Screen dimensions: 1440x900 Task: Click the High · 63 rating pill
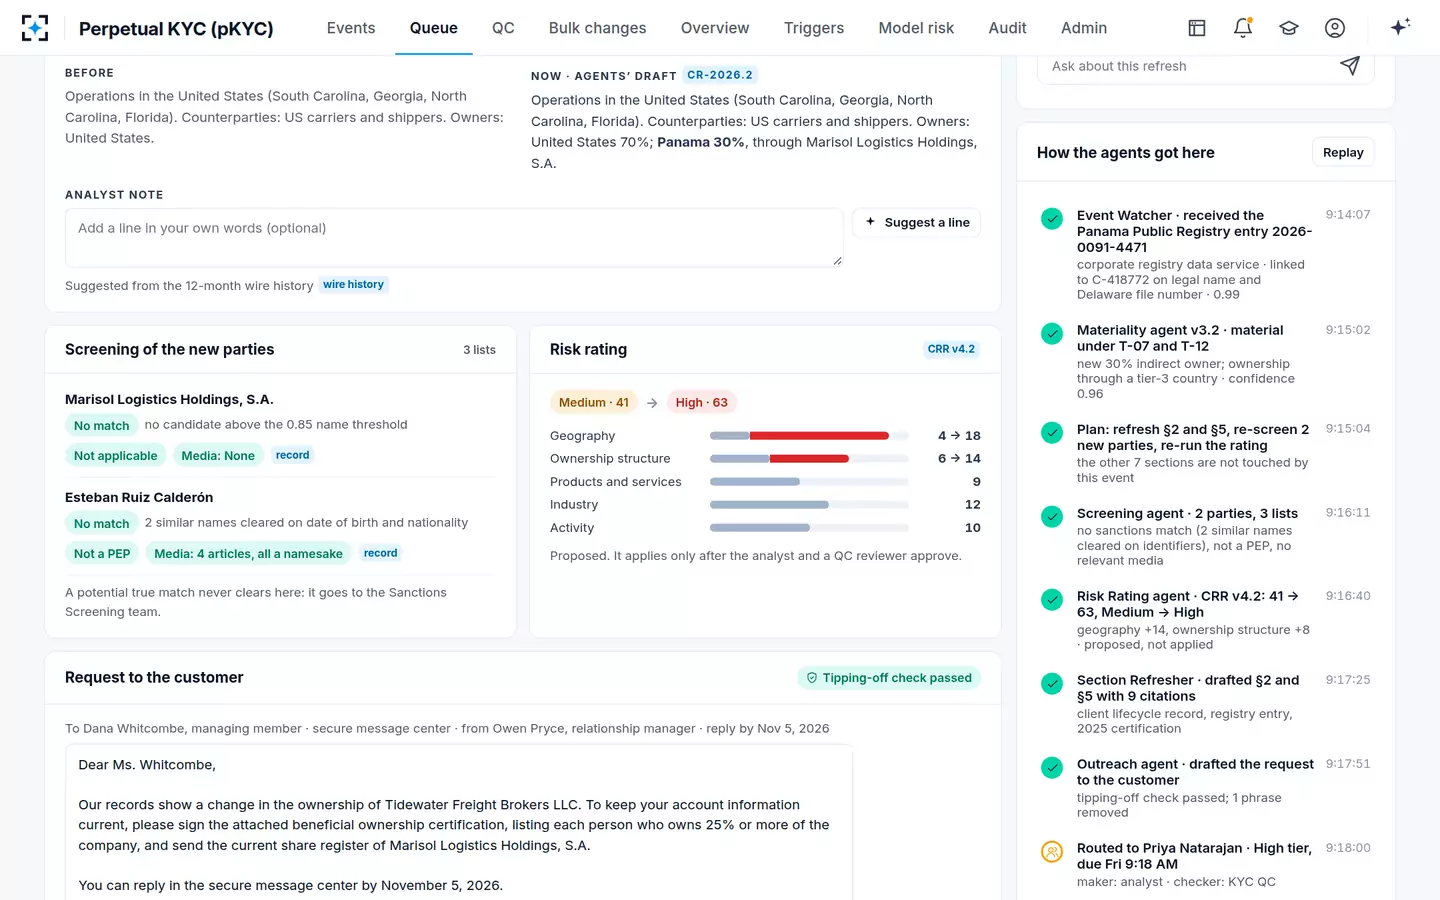(x=701, y=403)
